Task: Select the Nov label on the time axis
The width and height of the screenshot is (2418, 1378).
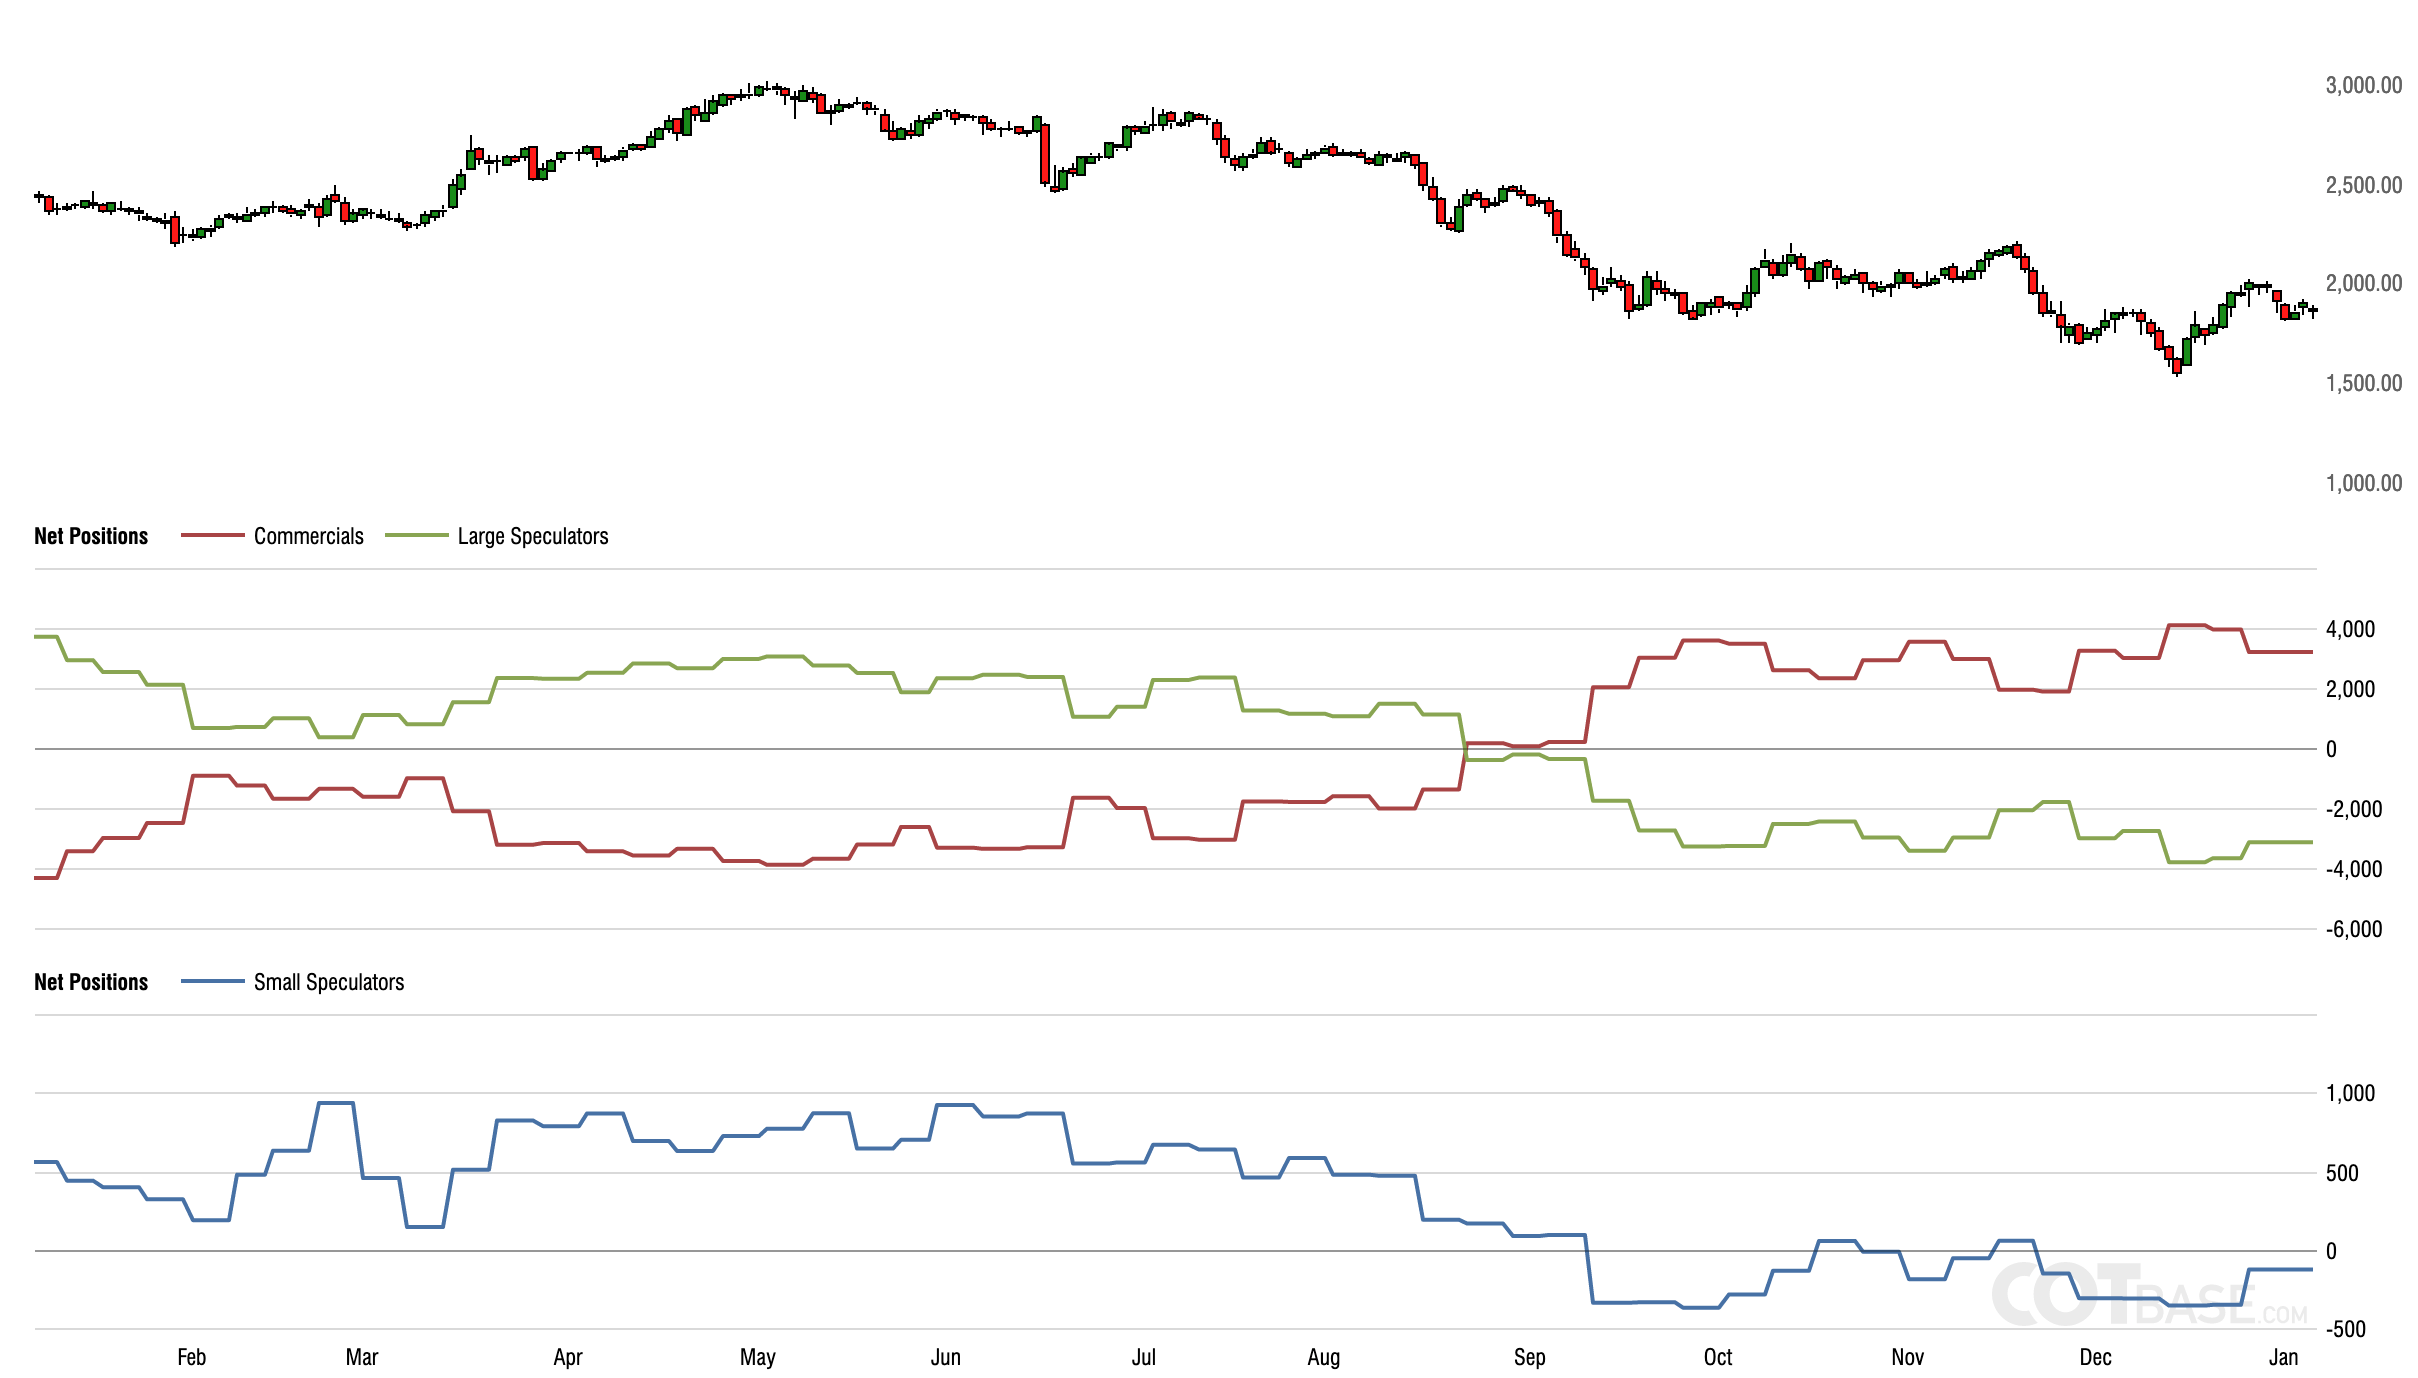Action: pyautogui.click(x=1907, y=1357)
